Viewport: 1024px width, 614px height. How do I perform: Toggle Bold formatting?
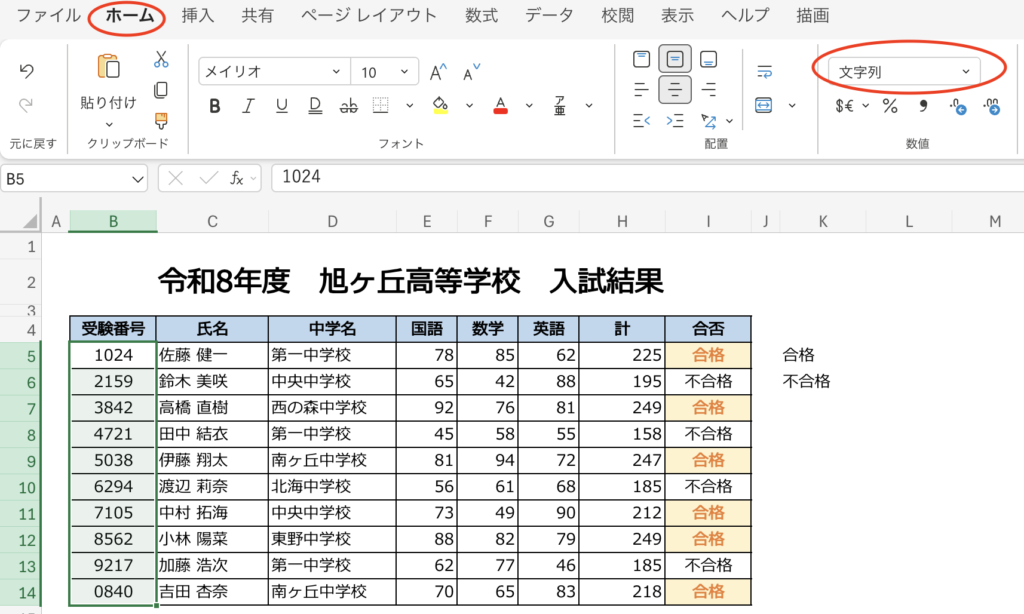coord(214,106)
